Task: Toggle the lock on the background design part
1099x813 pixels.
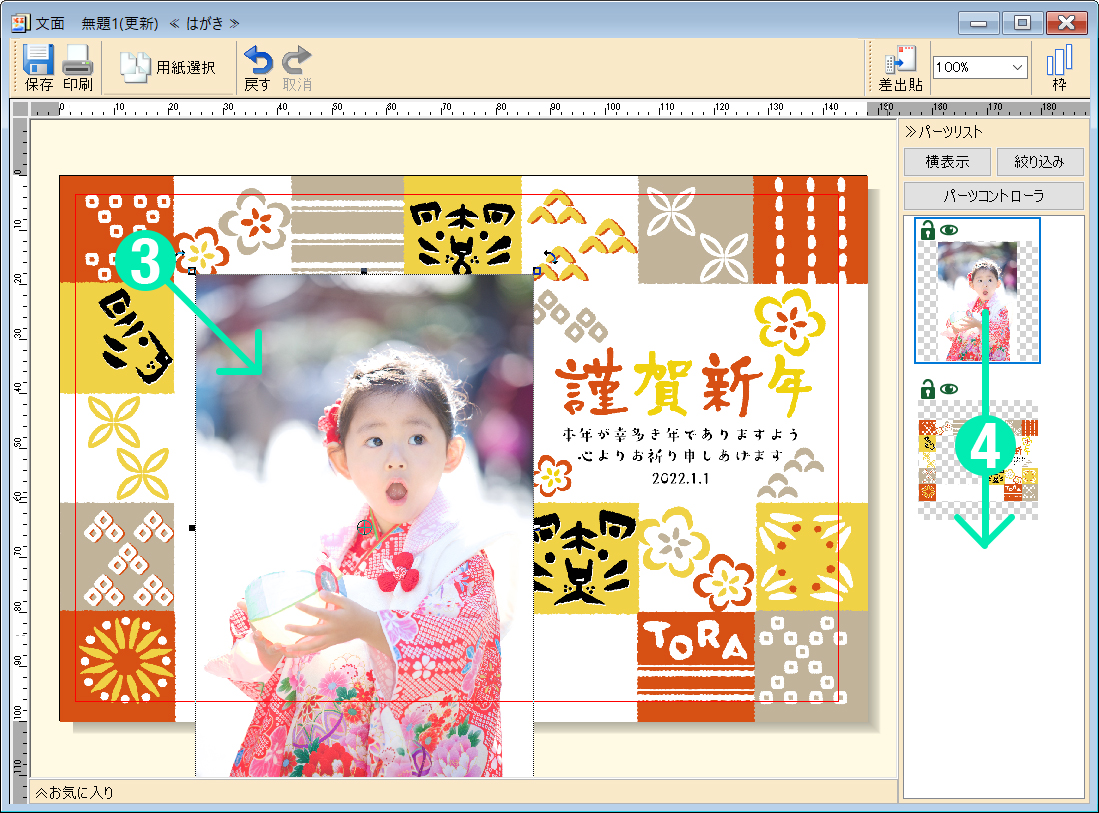Action: tap(927, 389)
